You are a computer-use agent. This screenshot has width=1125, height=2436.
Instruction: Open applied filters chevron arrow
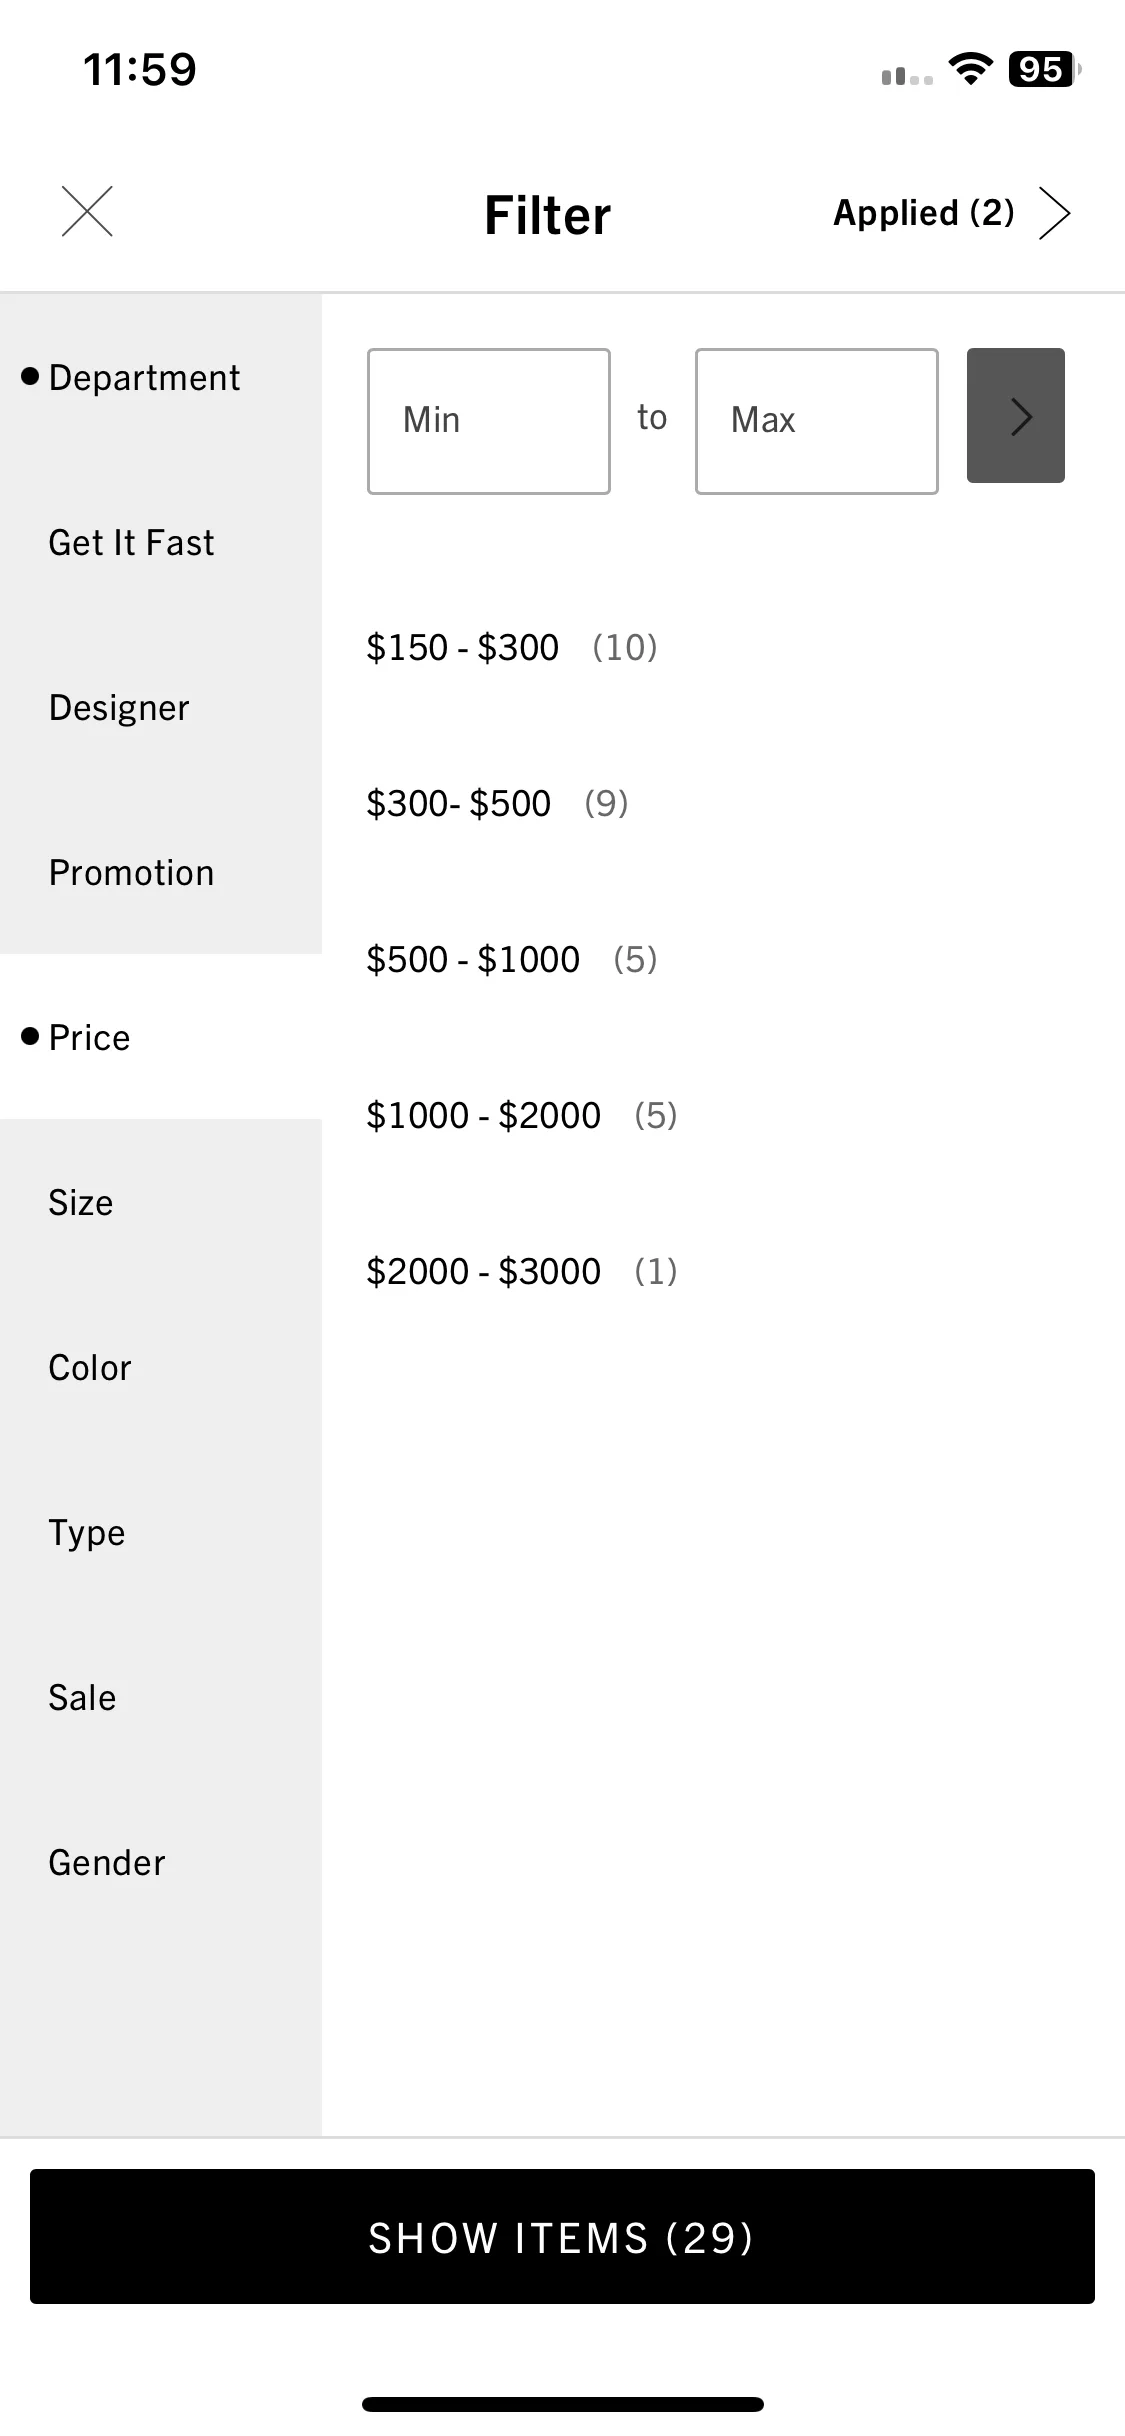1054,213
